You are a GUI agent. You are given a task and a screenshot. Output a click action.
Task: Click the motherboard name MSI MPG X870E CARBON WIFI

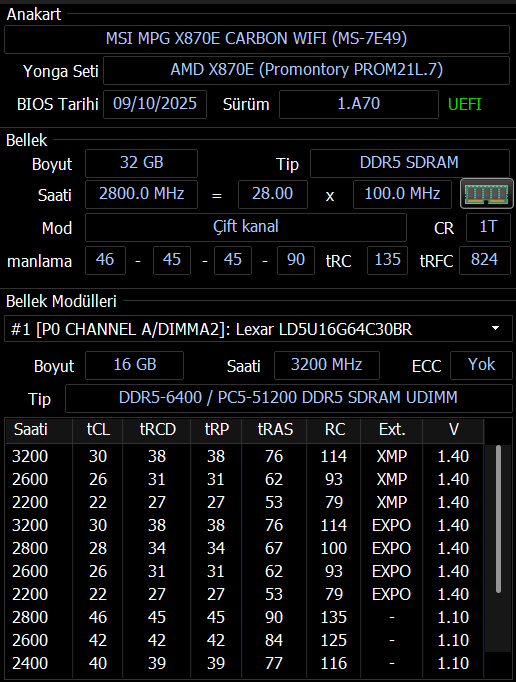point(257,39)
